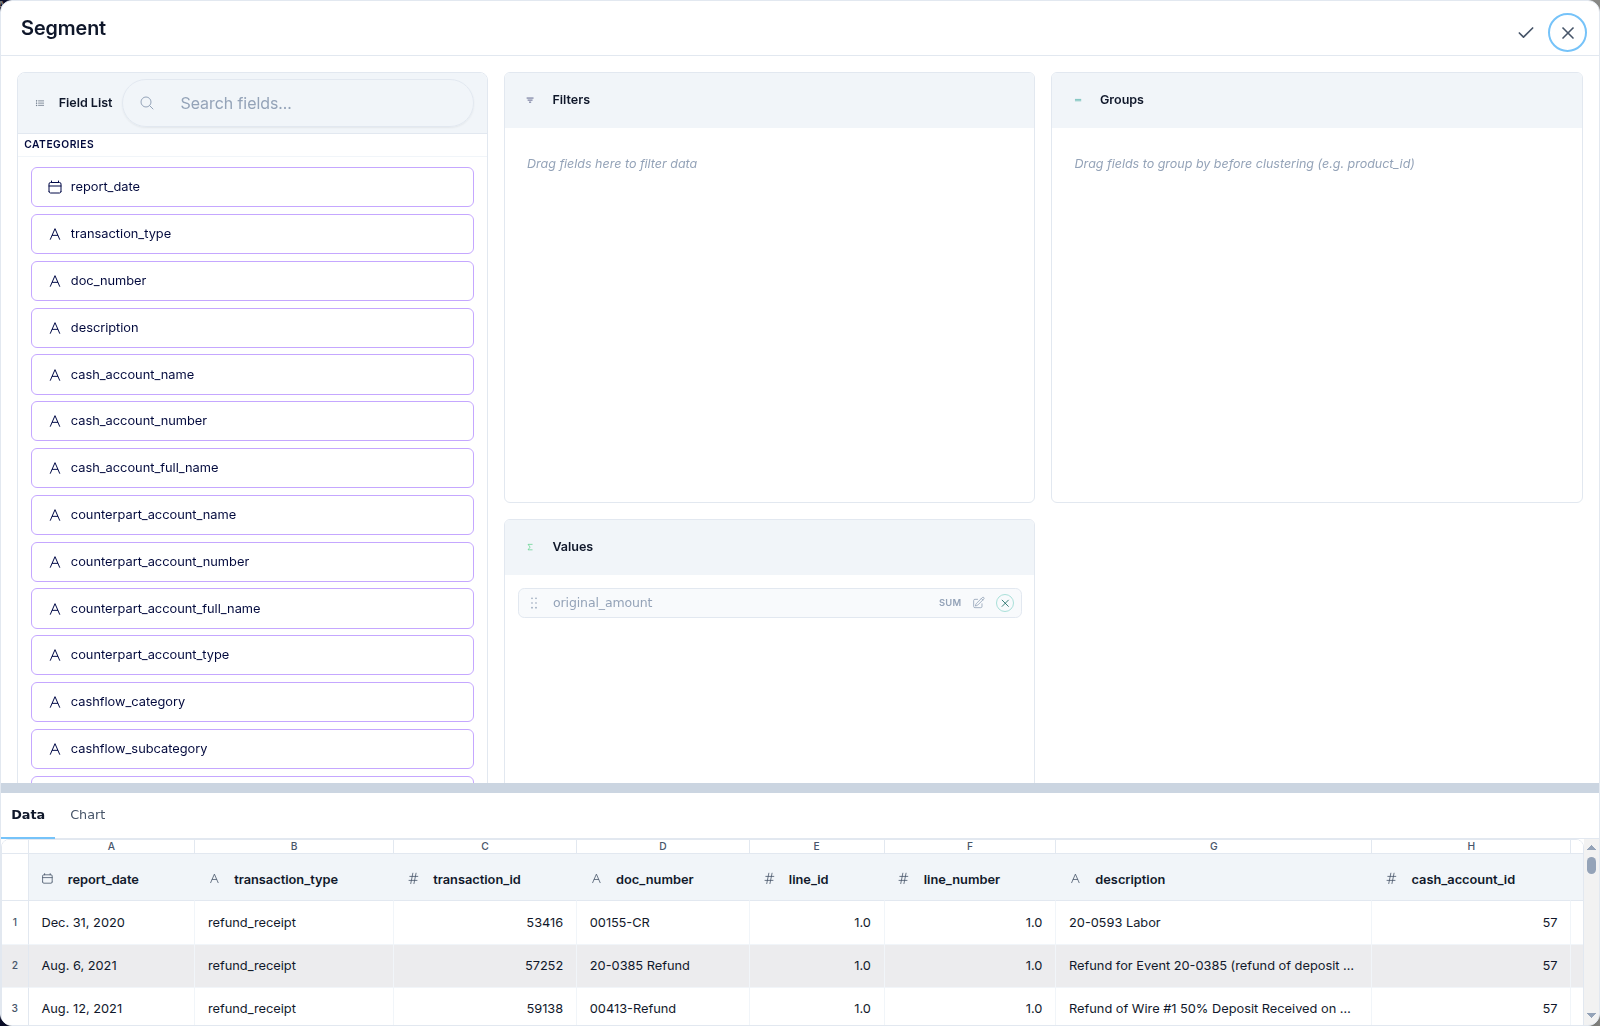Select row number 2
The width and height of the screenshot is (1600, 1026).
pos(15,966)
